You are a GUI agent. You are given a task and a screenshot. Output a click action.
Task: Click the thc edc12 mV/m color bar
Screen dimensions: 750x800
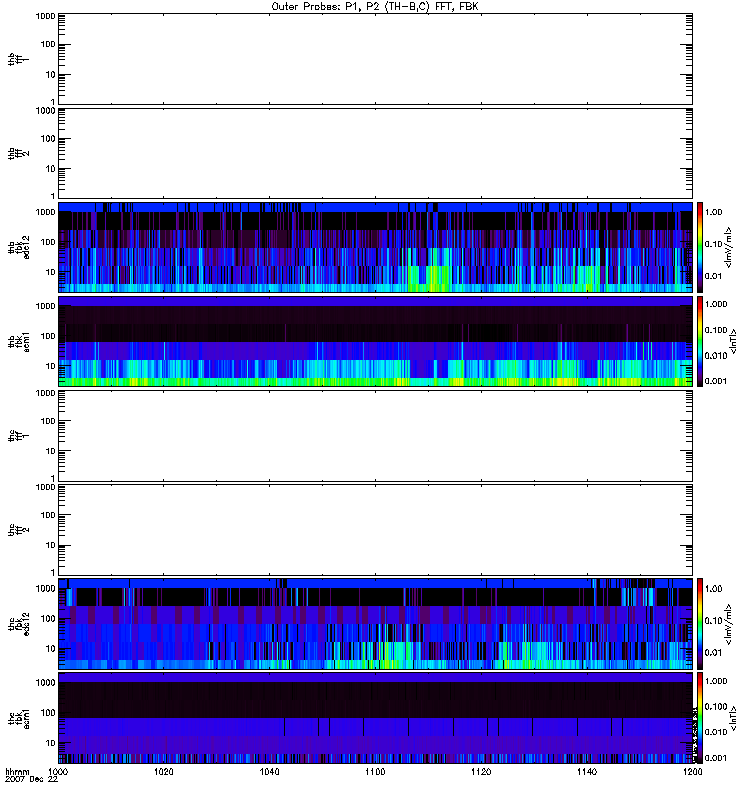pos(700,623)
